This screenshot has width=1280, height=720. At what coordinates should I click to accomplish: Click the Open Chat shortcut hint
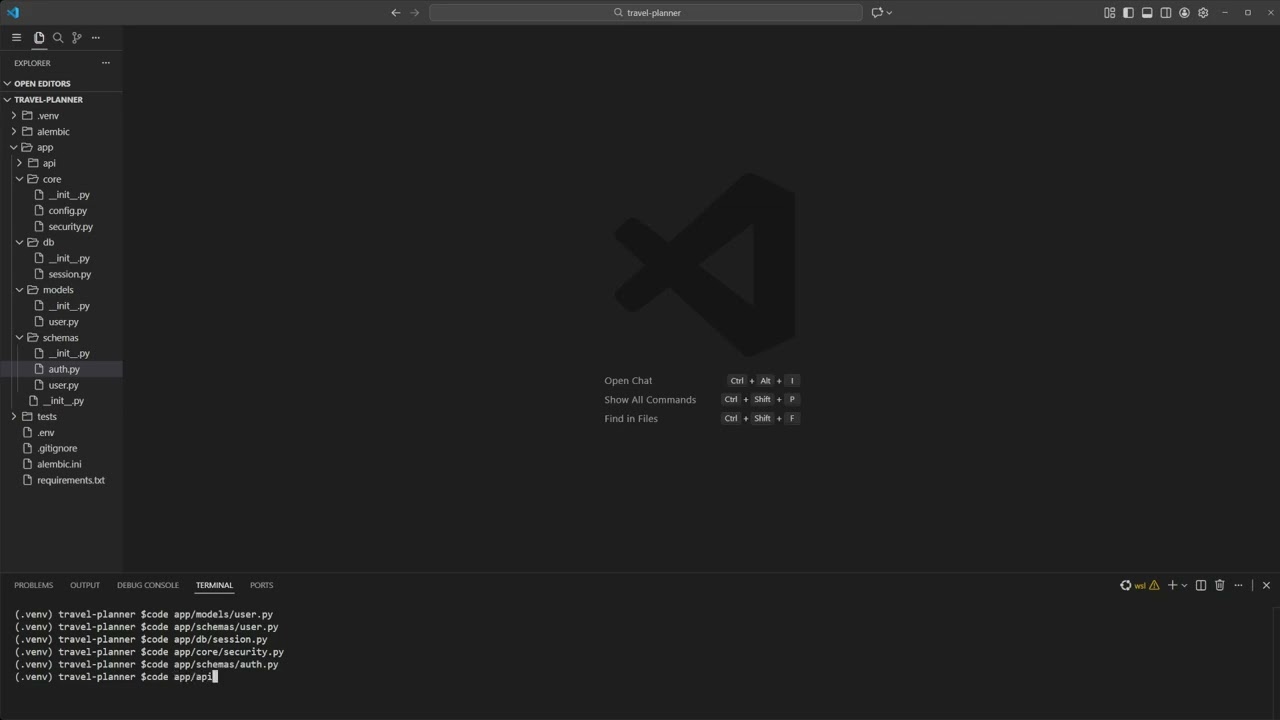(628, 381)
